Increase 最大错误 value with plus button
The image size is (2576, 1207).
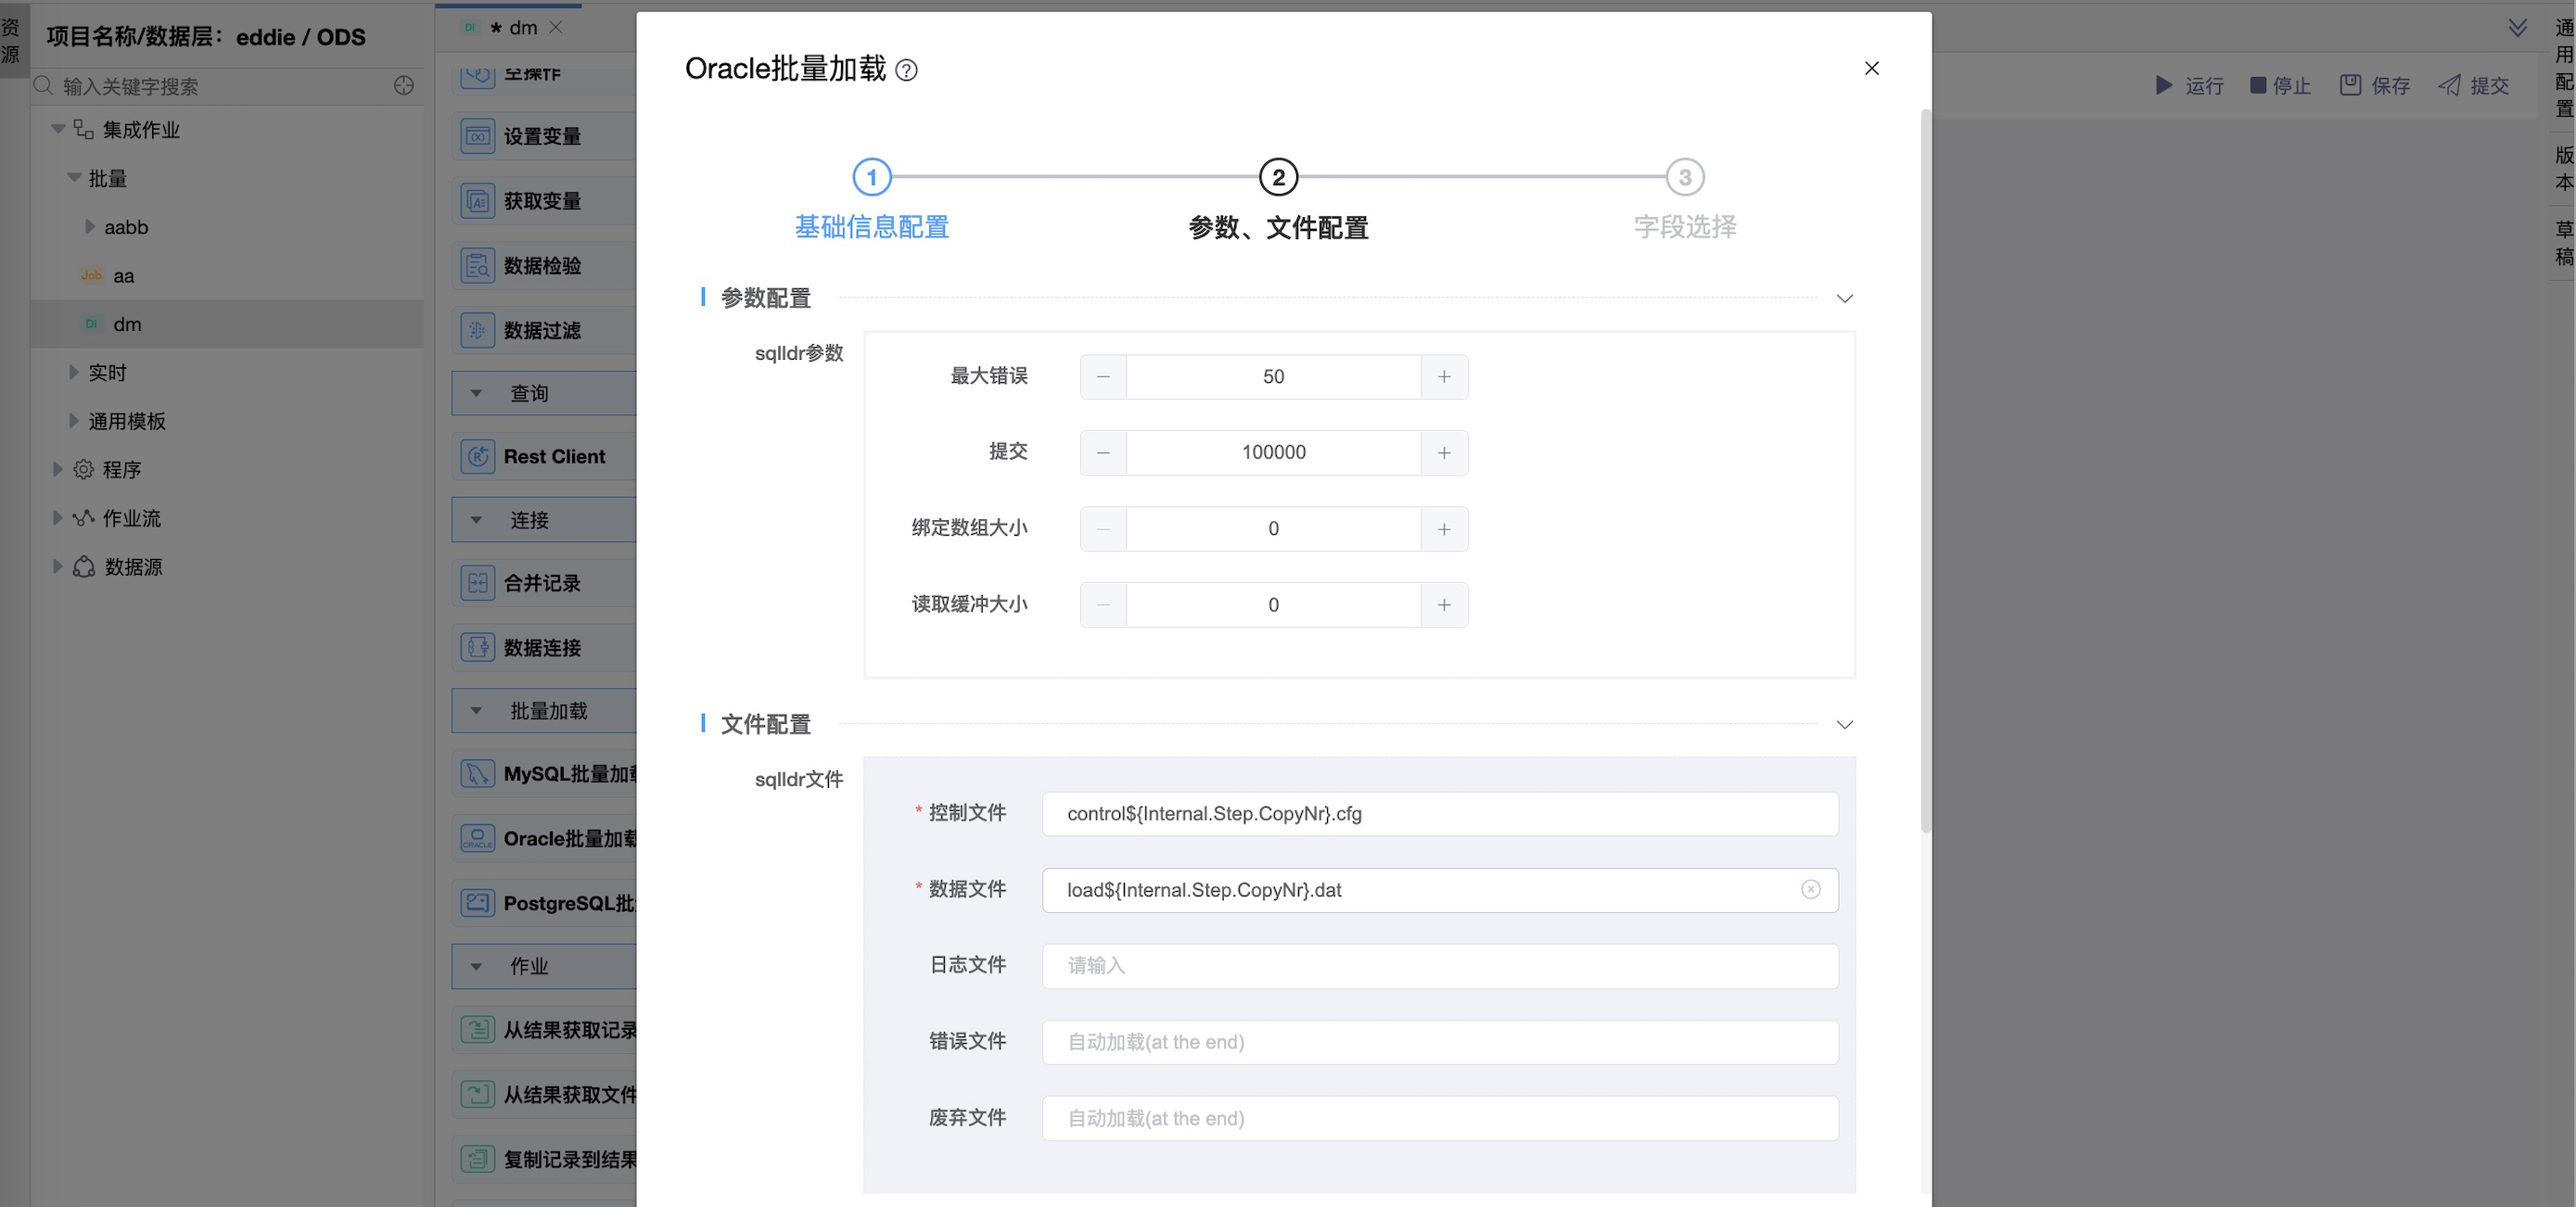1443,377
